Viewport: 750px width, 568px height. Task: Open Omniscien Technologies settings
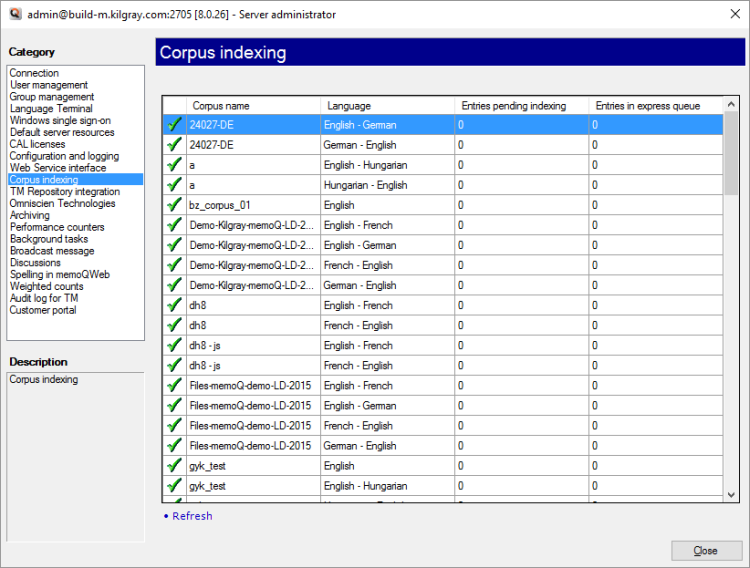click(x=62, y=203)
